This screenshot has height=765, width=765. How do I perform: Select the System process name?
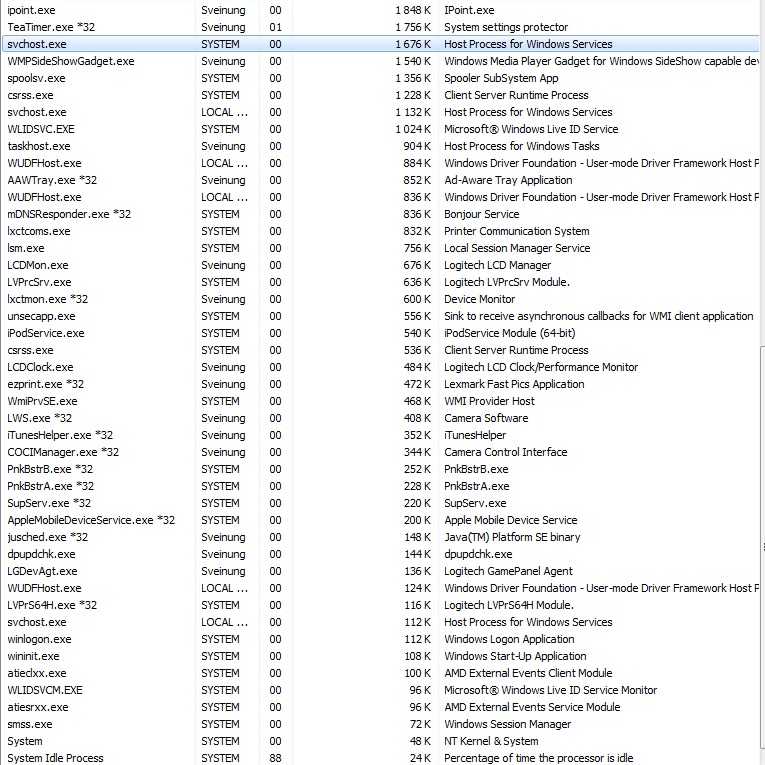(x=24, y=742)
